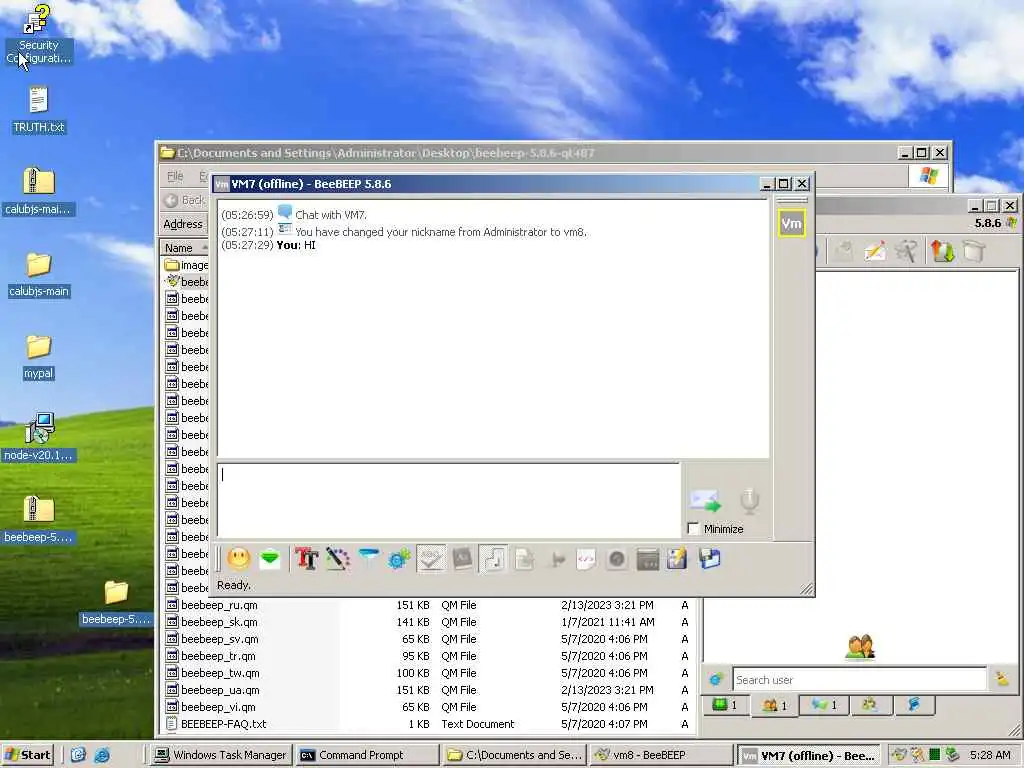Screen dimensions: 1024x768
Task: Click the greyed arrow share icon in chat toolbar
Action: 556,559
